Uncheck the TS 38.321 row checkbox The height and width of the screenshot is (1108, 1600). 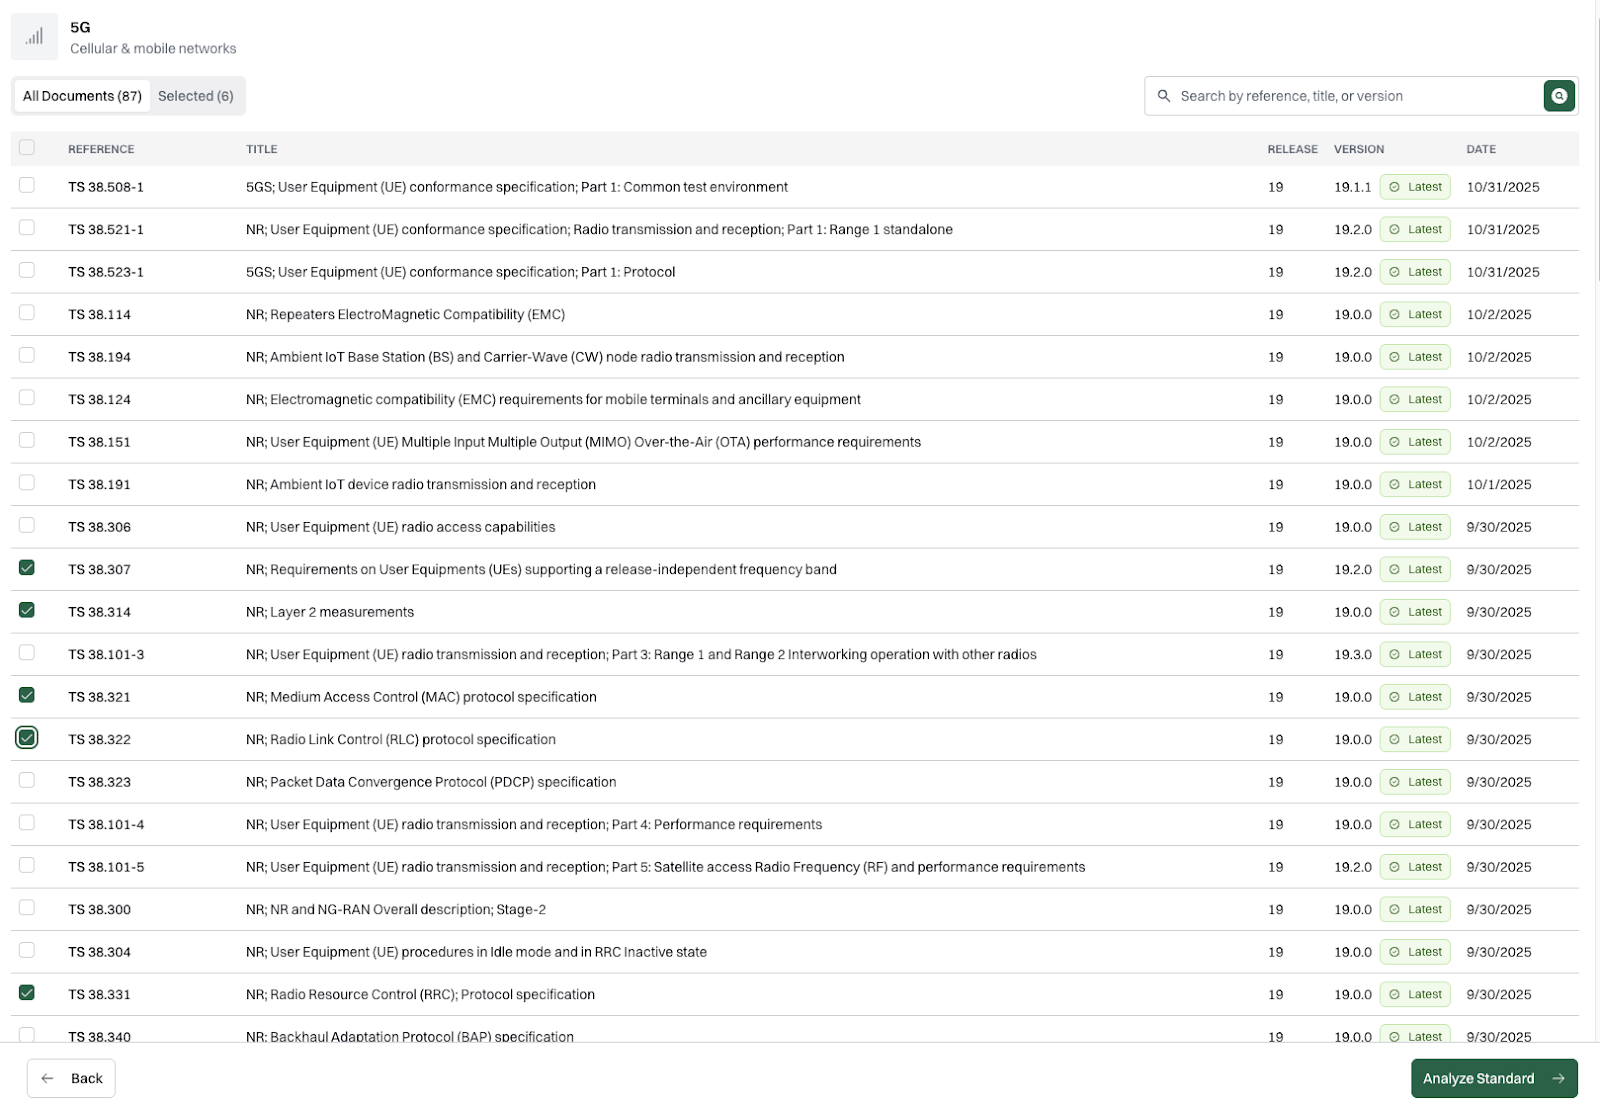point(27,695)
